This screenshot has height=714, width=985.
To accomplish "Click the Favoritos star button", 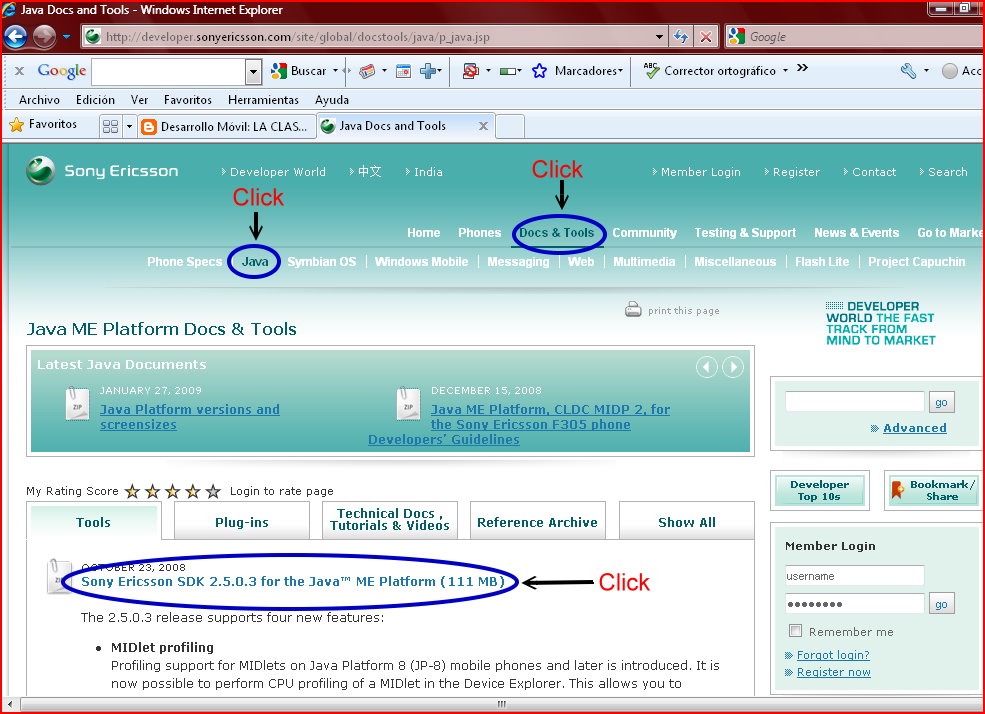I will click(43, 124).
